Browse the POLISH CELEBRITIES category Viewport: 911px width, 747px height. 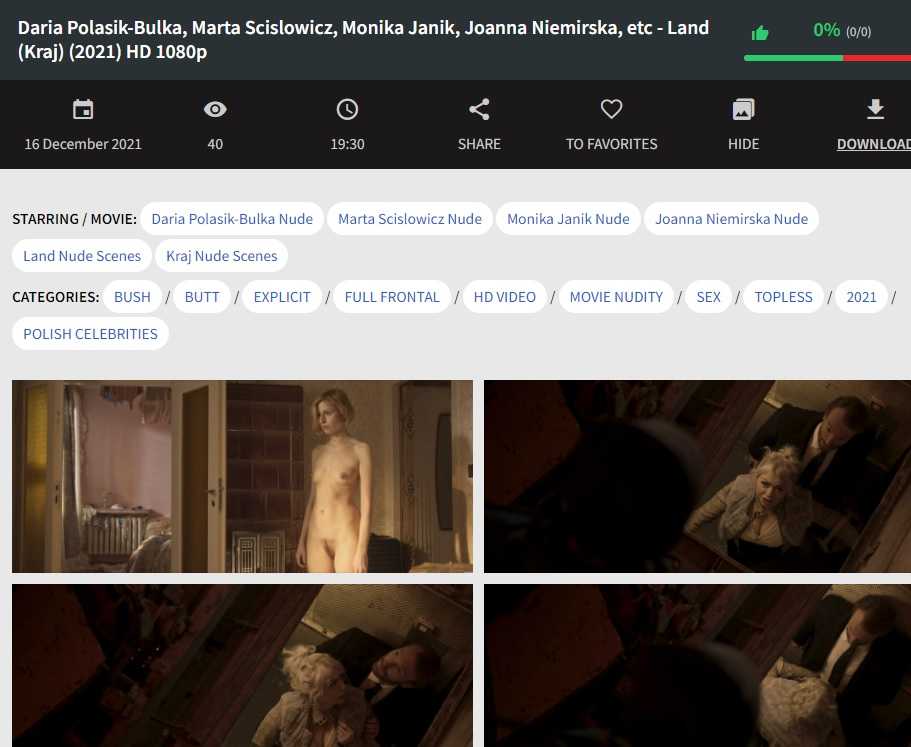click(x=90, y=334)
